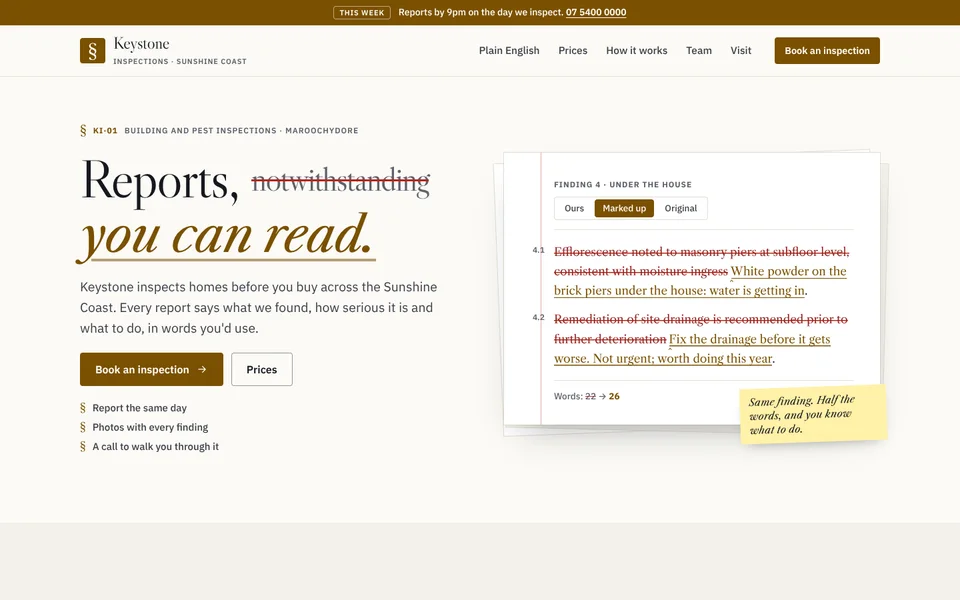
Task: Call the 07 5400 0000 phone link
Action: point(596,12)
